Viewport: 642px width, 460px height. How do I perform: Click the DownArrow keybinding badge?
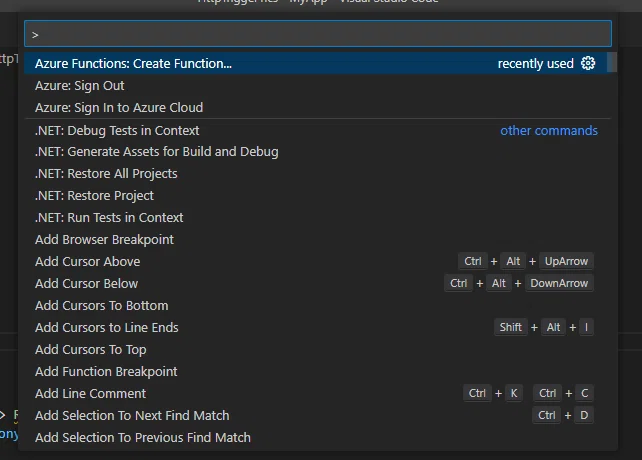(559, 283)
